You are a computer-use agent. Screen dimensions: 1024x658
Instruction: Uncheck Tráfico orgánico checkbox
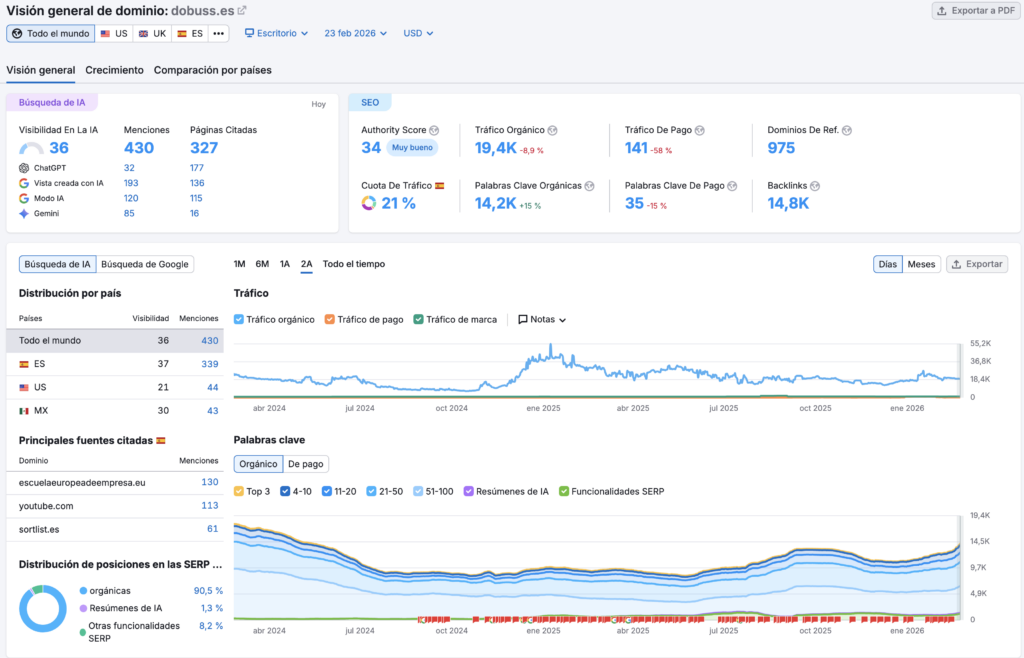click(239, 319)
